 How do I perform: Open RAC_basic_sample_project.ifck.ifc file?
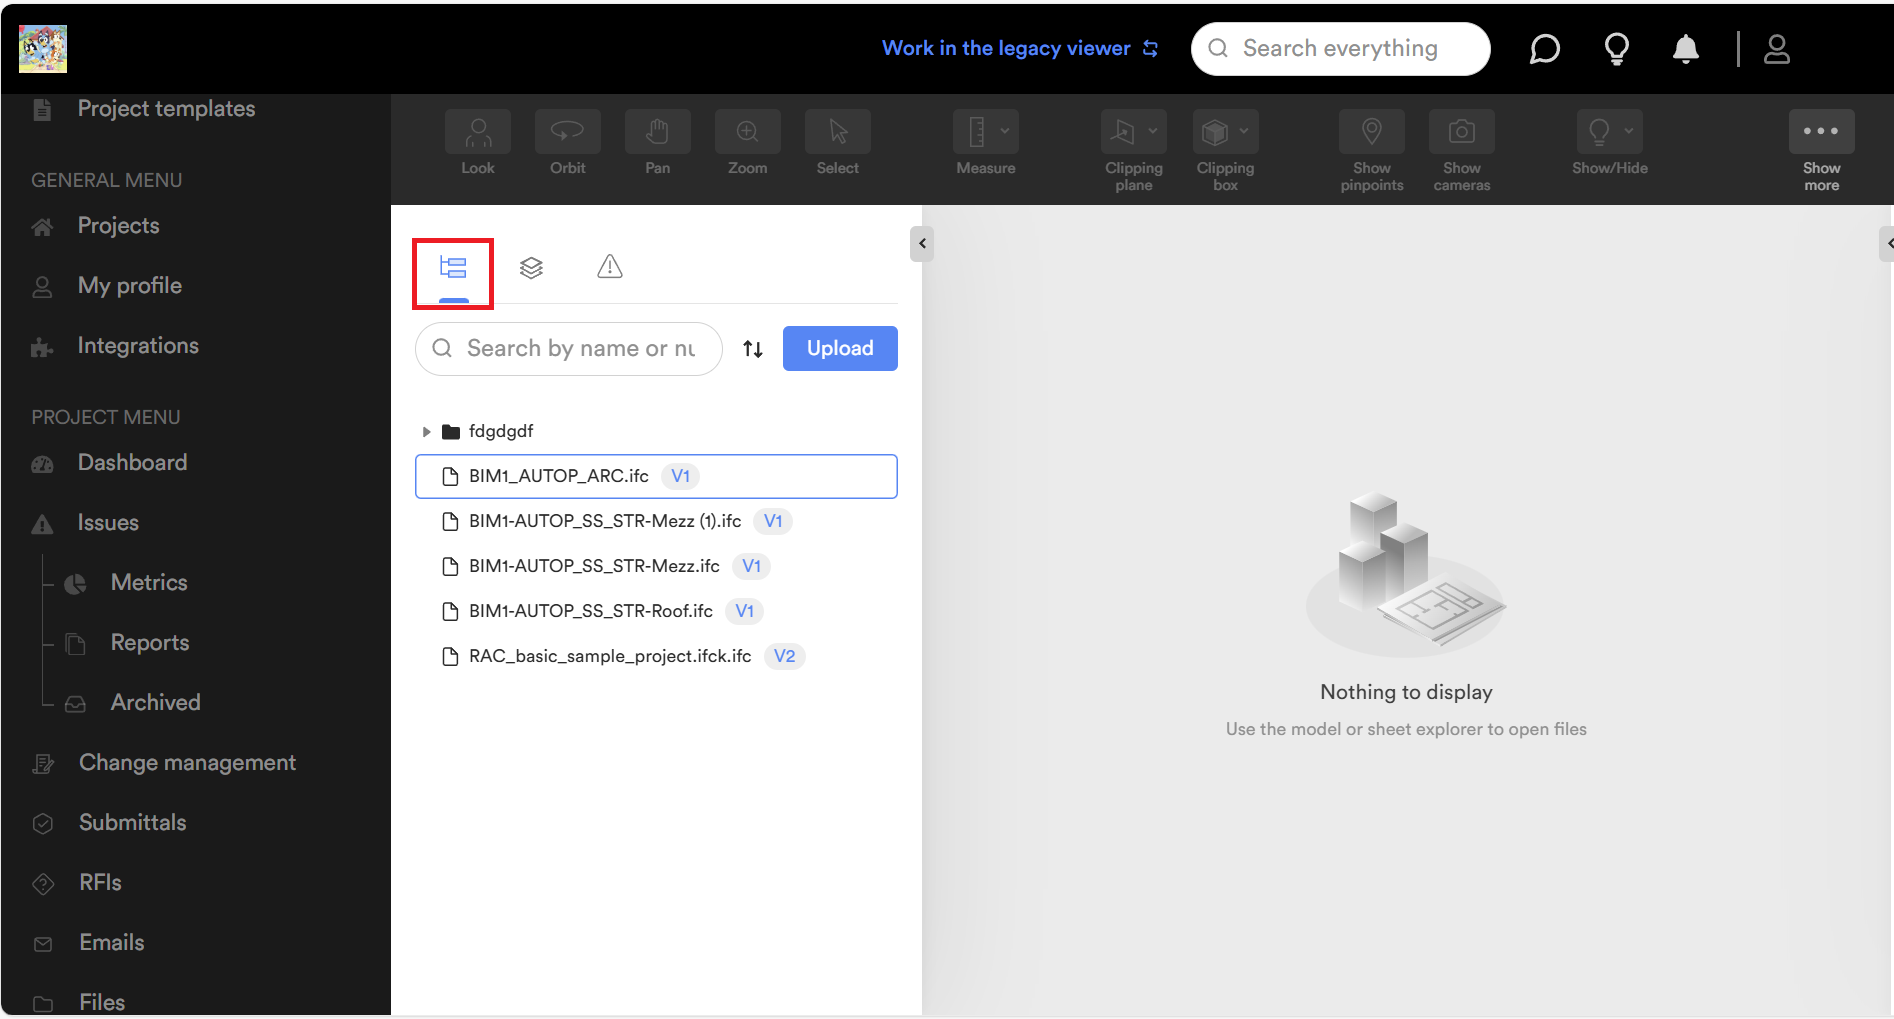coord(656,656)
